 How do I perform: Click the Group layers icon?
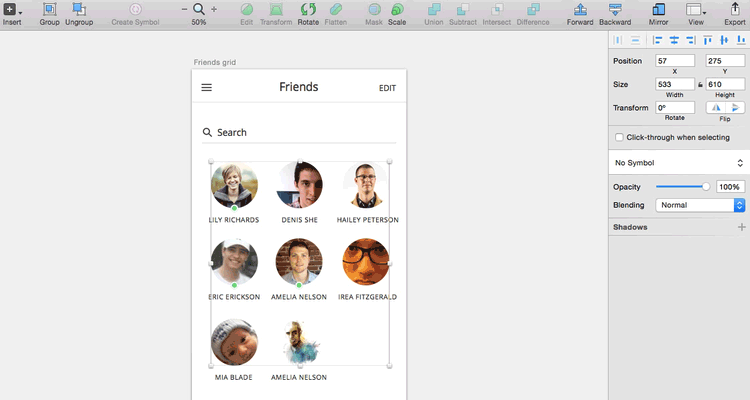pos(49,9)
